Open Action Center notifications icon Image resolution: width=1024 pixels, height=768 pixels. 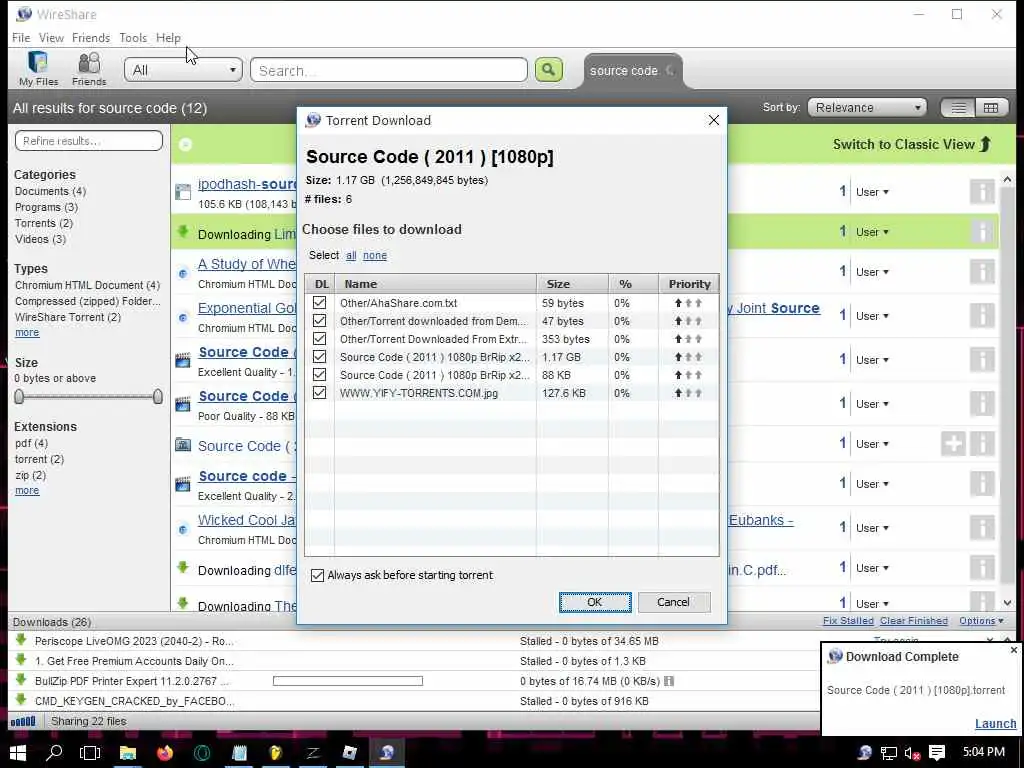coord(937,752)
